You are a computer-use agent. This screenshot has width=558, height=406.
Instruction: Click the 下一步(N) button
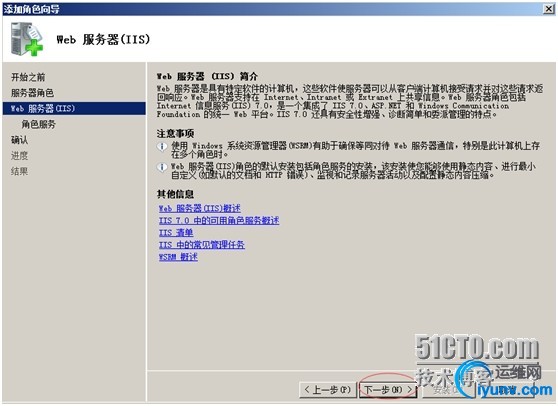tap(388, 390)
